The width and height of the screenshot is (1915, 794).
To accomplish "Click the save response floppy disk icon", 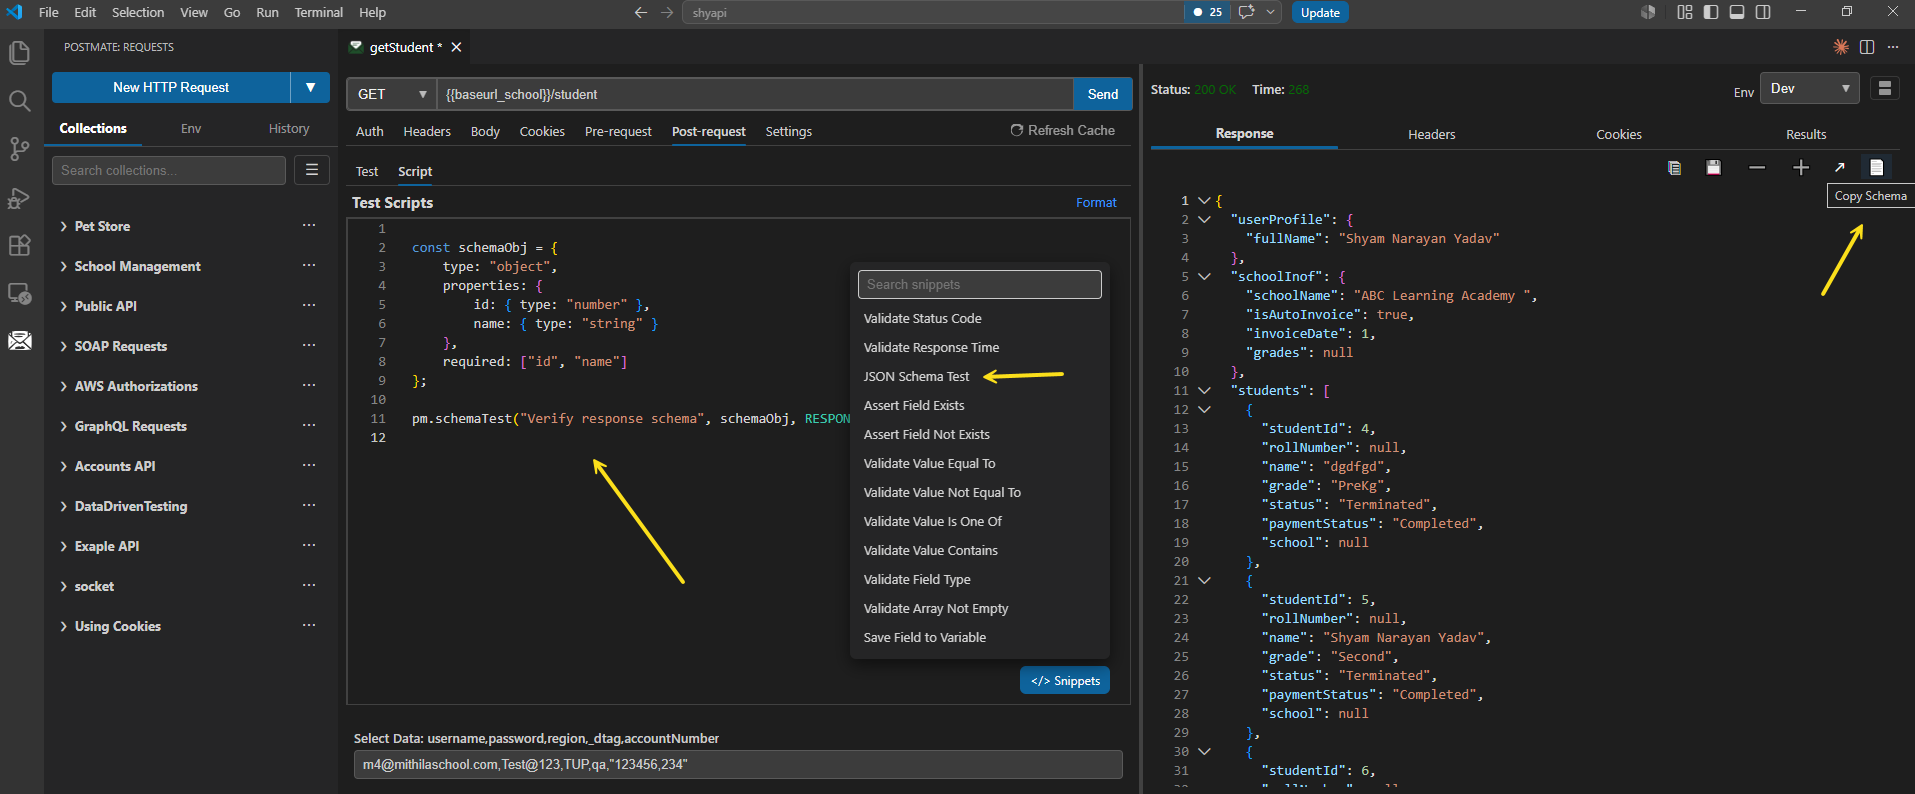I will click(x=1713, y=167).
